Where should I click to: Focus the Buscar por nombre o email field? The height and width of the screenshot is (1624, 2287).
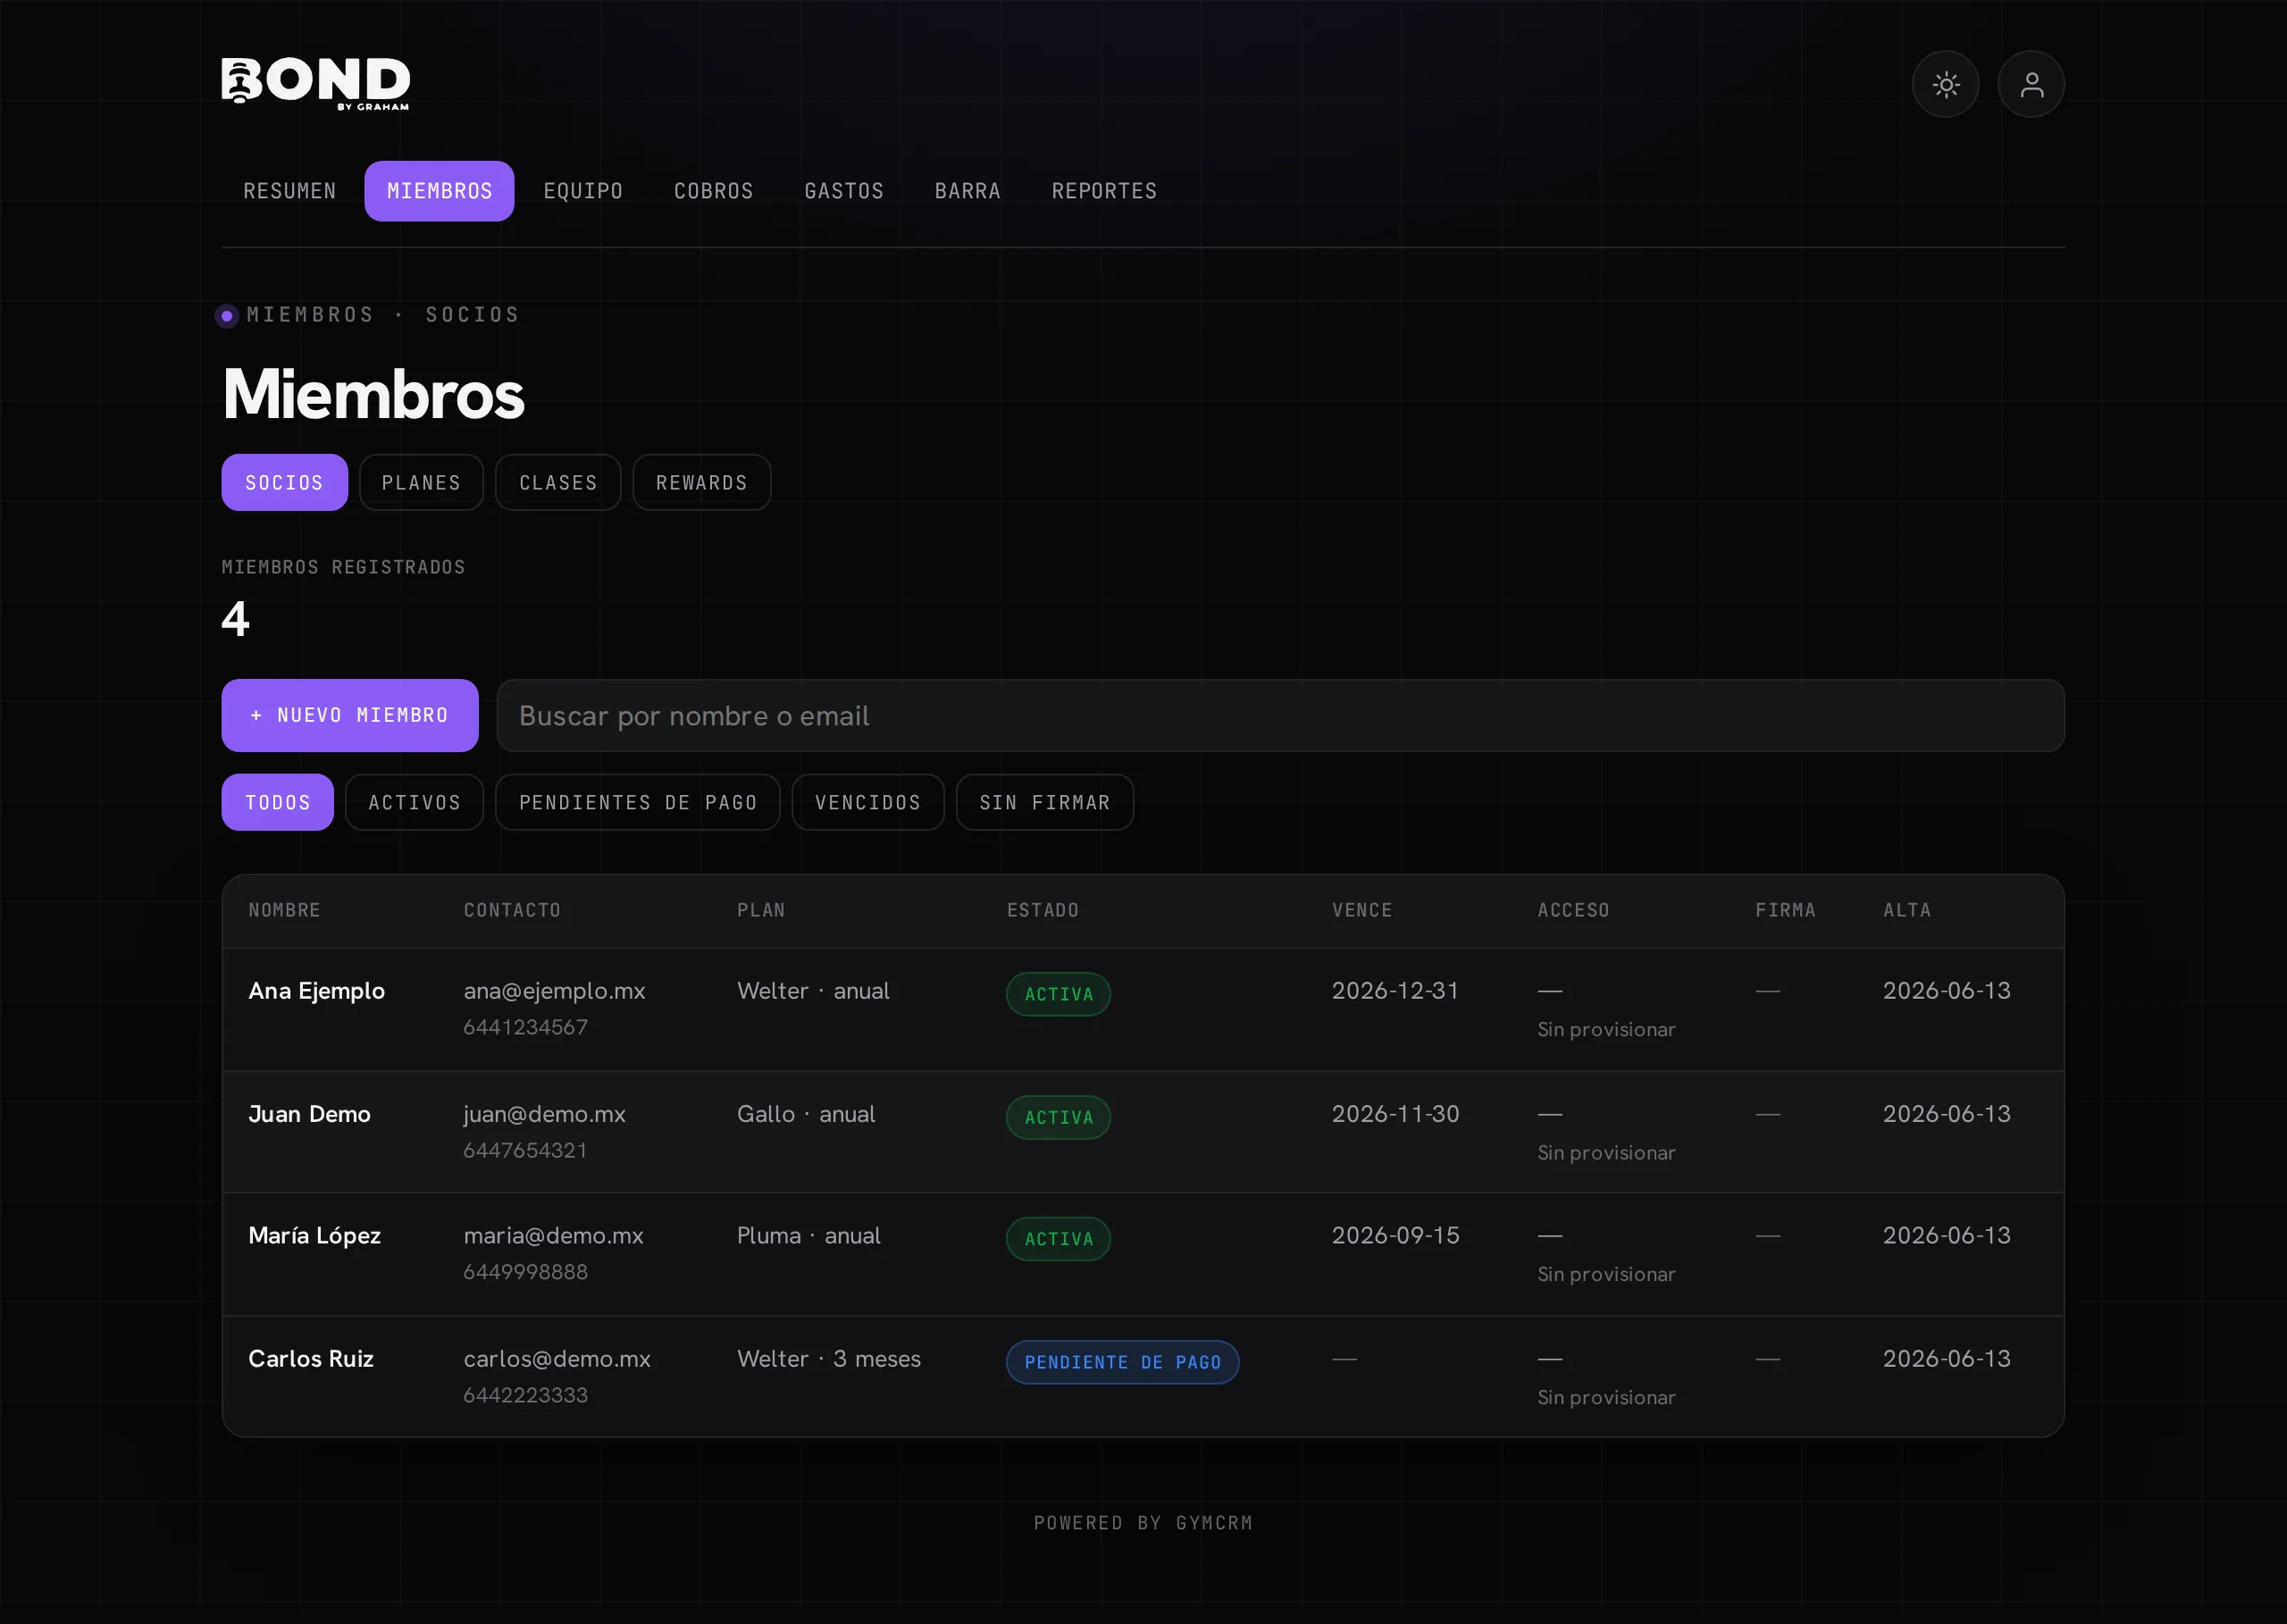[1280, 716]
